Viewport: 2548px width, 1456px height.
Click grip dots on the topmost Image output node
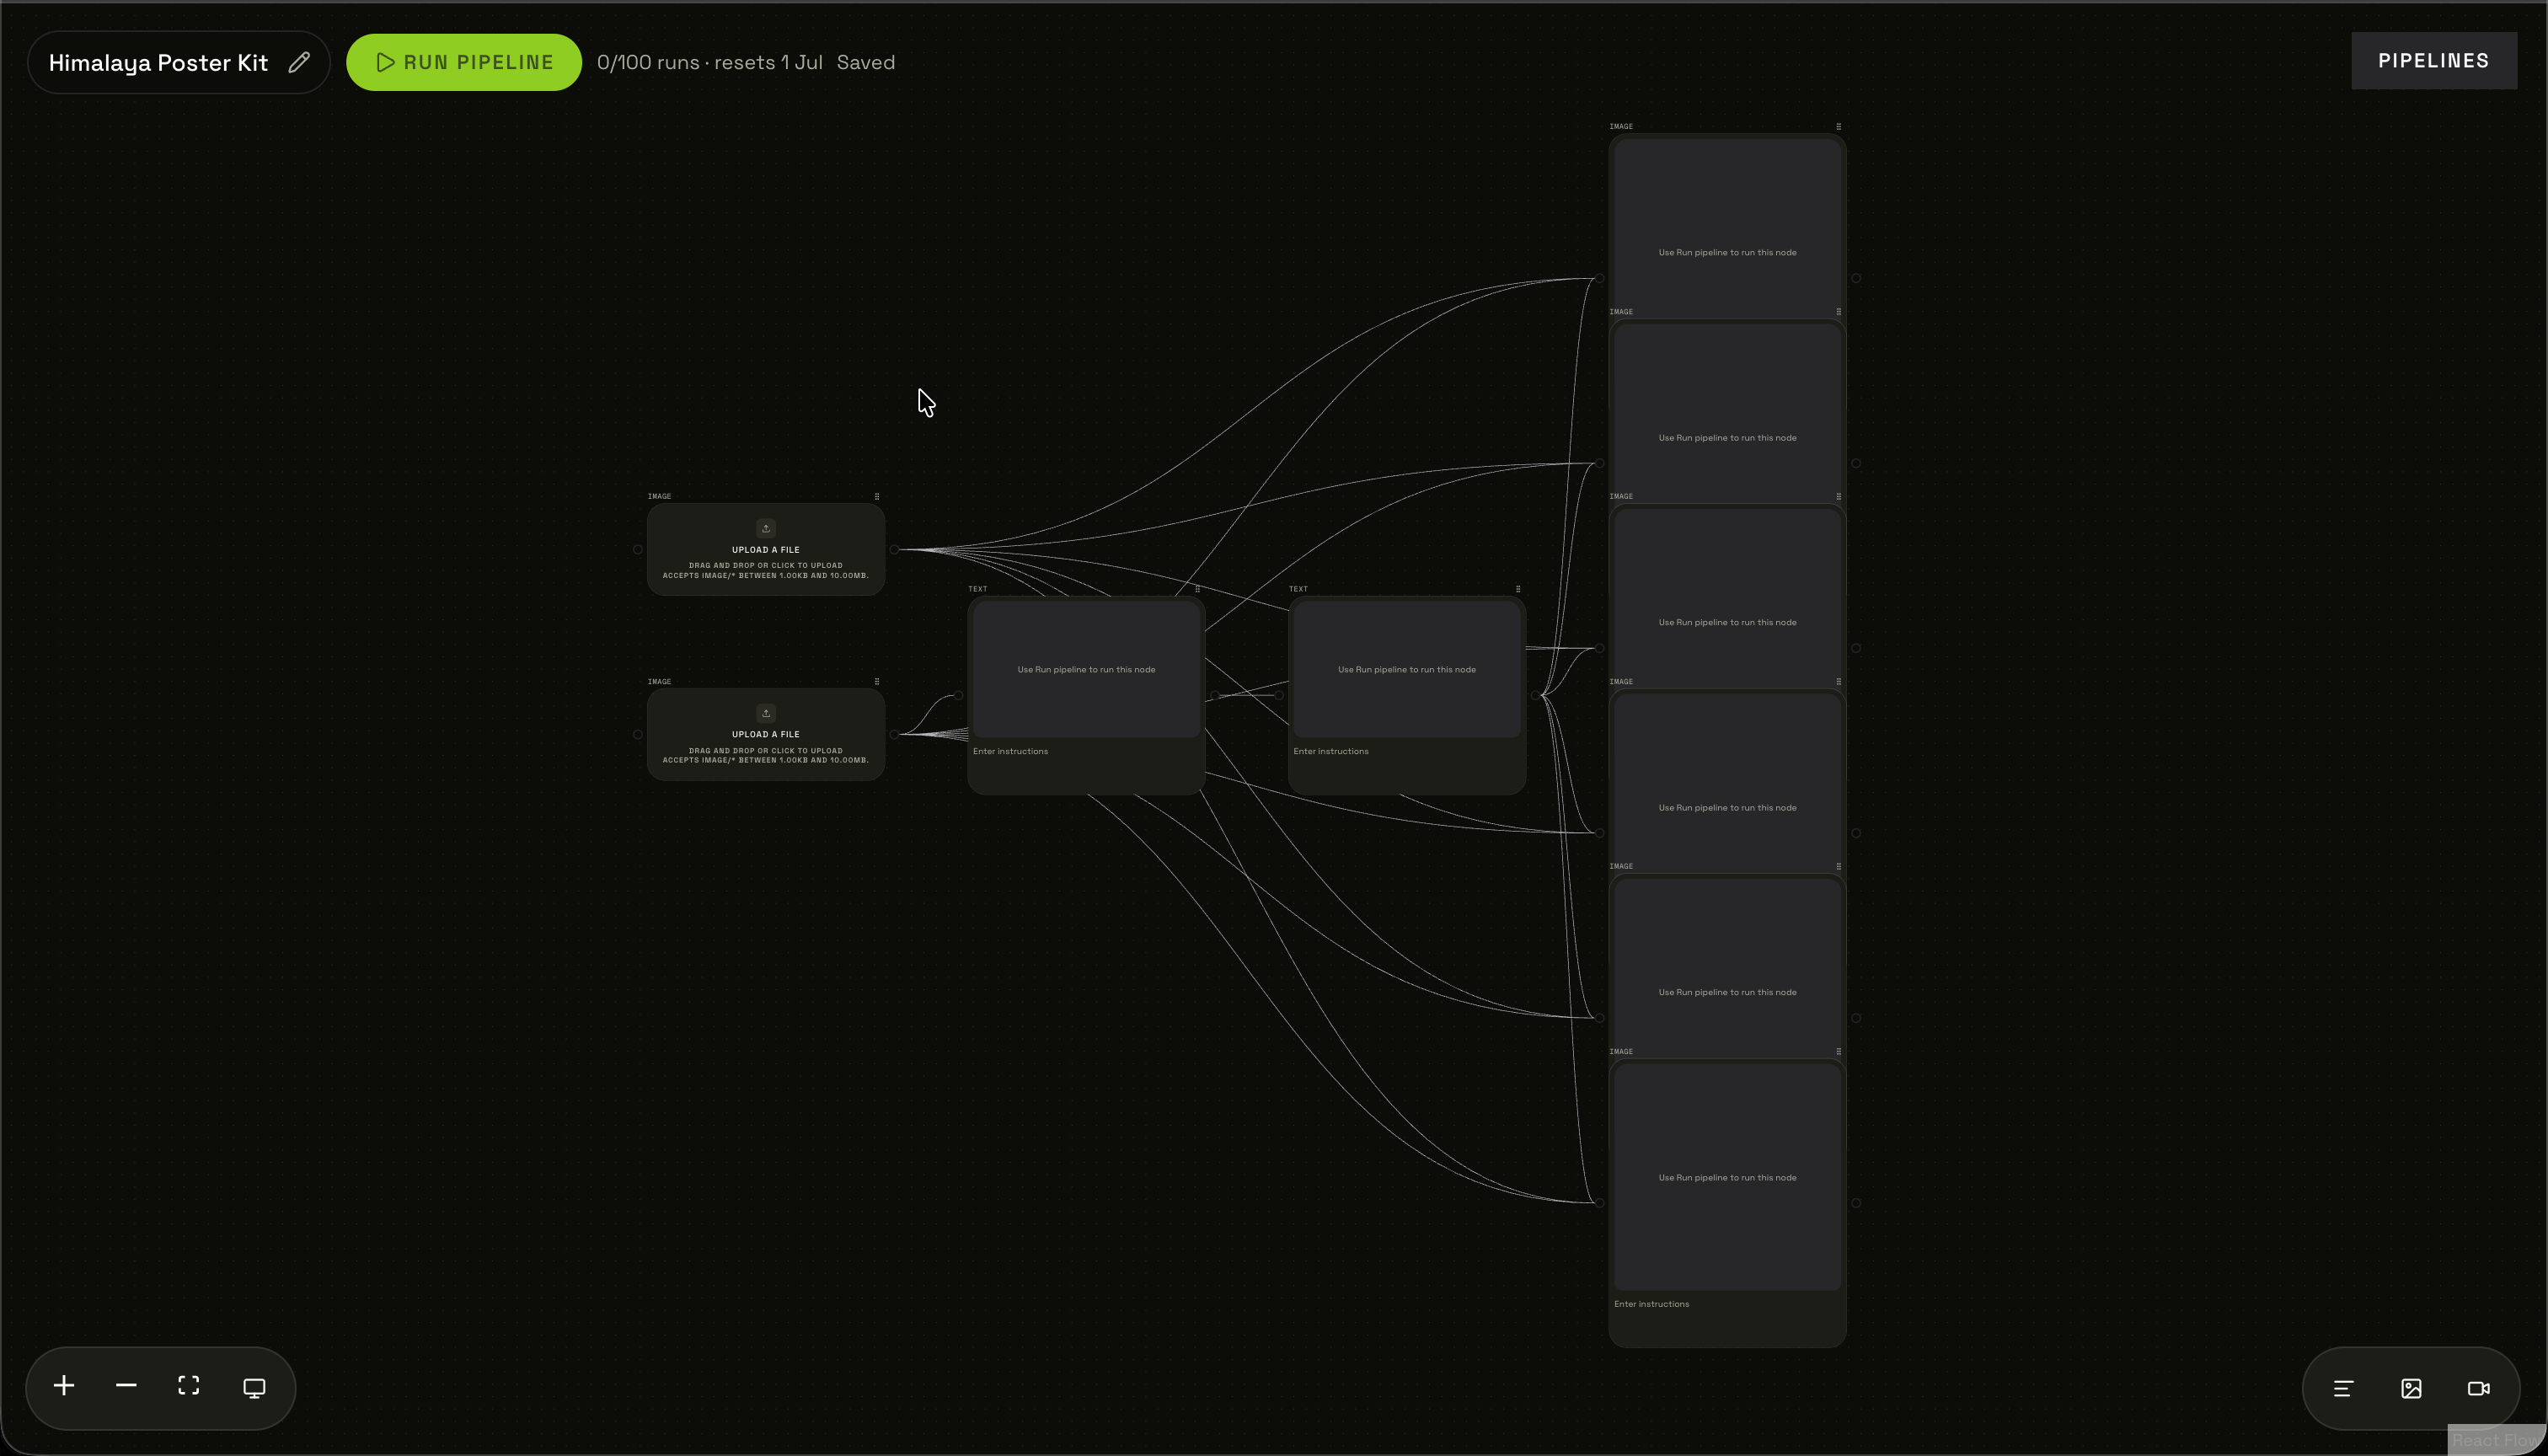tap(1838, 126)
